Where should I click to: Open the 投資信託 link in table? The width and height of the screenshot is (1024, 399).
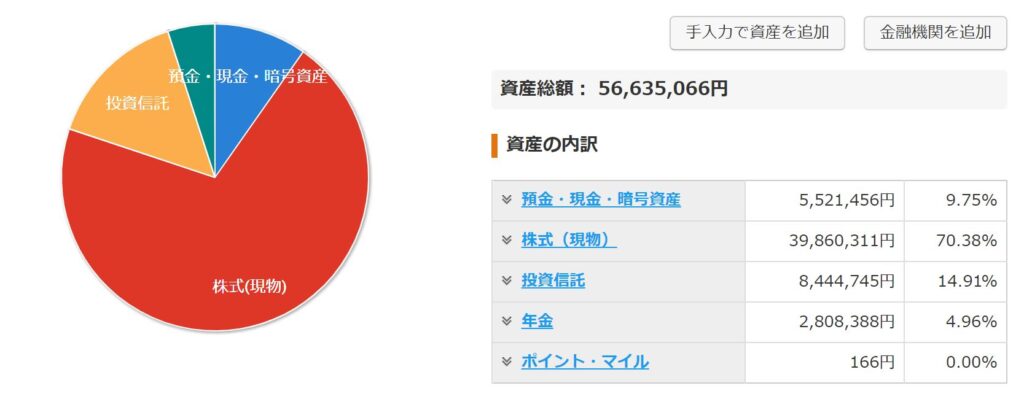(x=553, y=281)
